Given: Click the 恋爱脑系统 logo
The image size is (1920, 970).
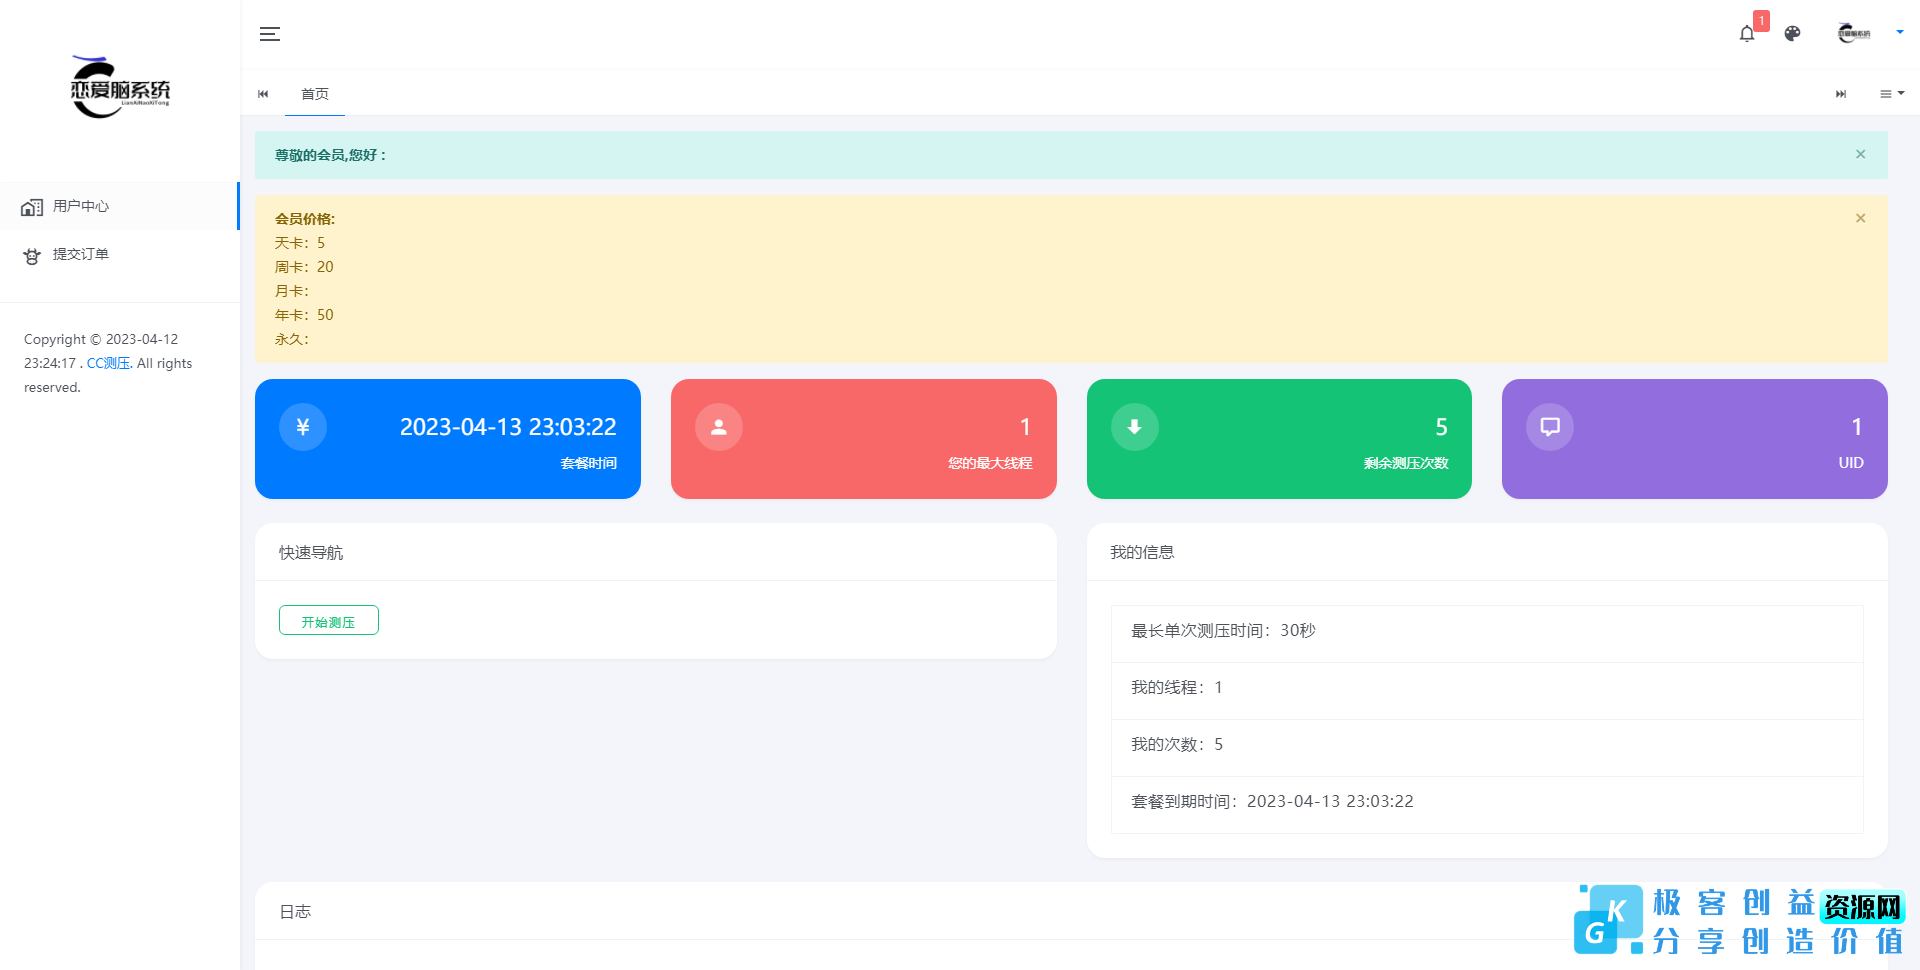Looking at the screenshot, I should pos(120,88).
